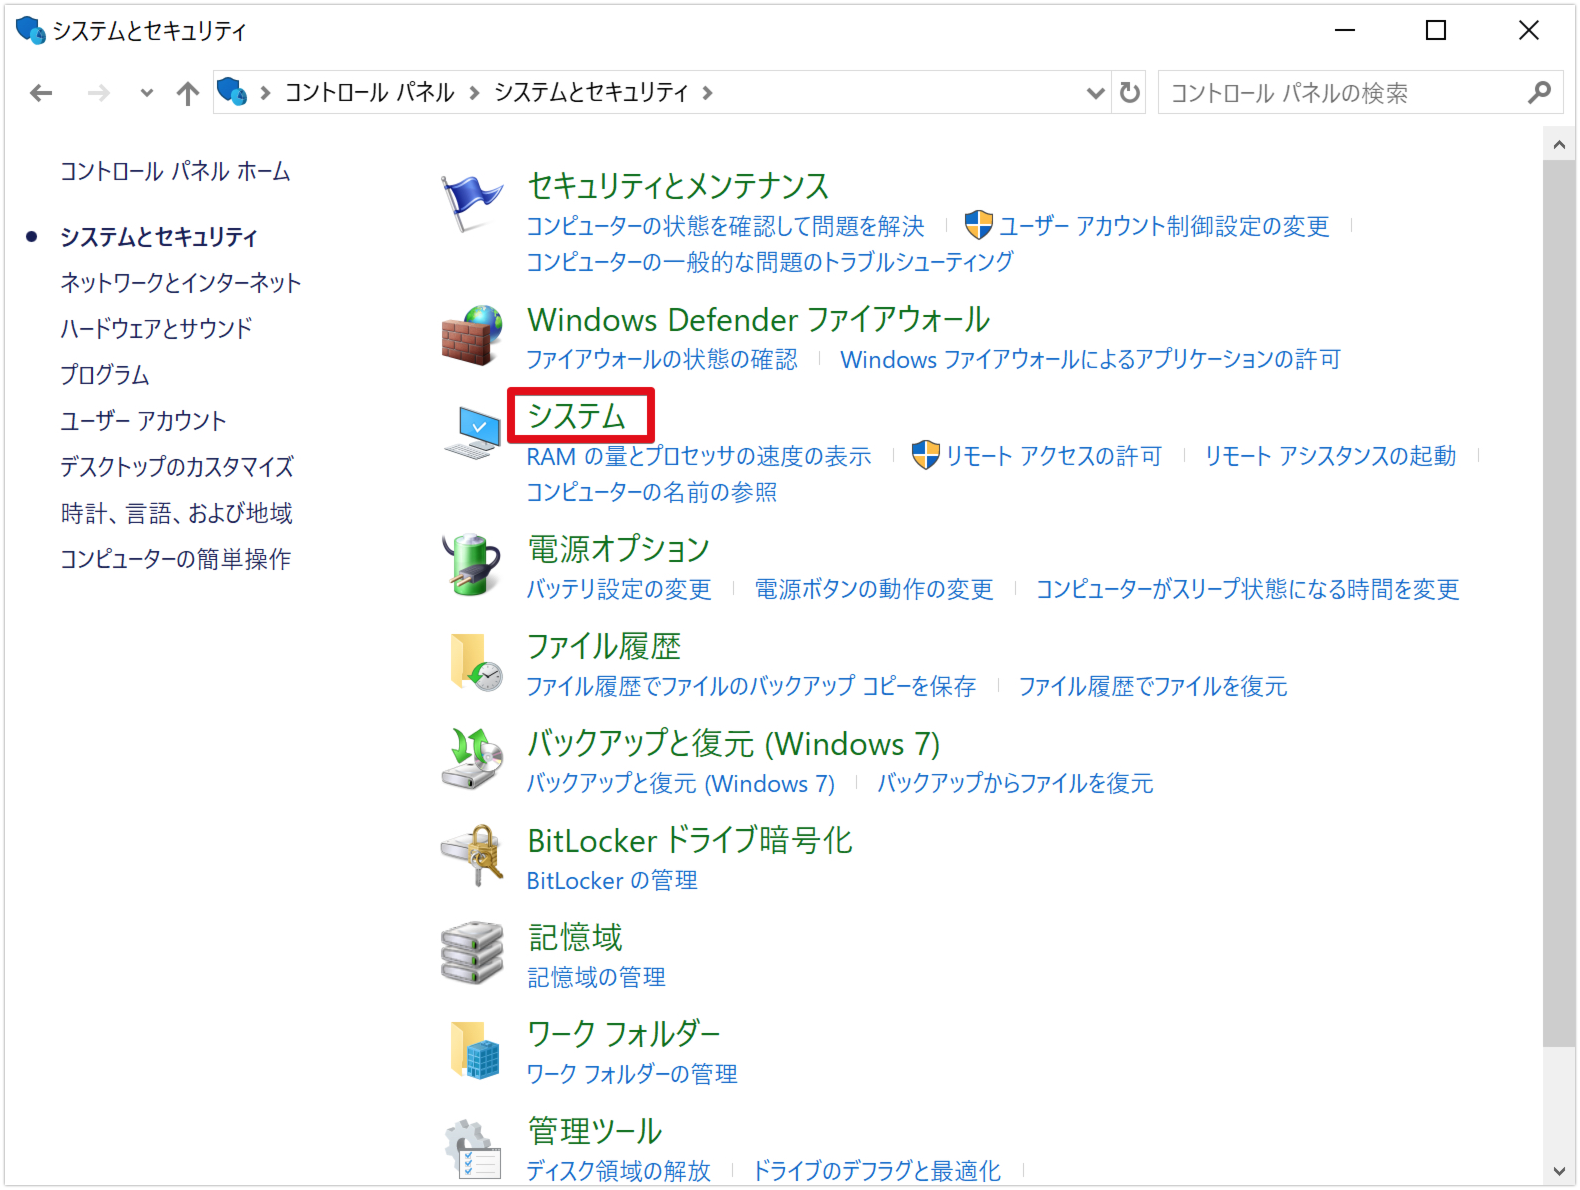Open ハードウェアとサウンド category
The height and width of the screenshot is (1190, 1580).
(156, 329)
